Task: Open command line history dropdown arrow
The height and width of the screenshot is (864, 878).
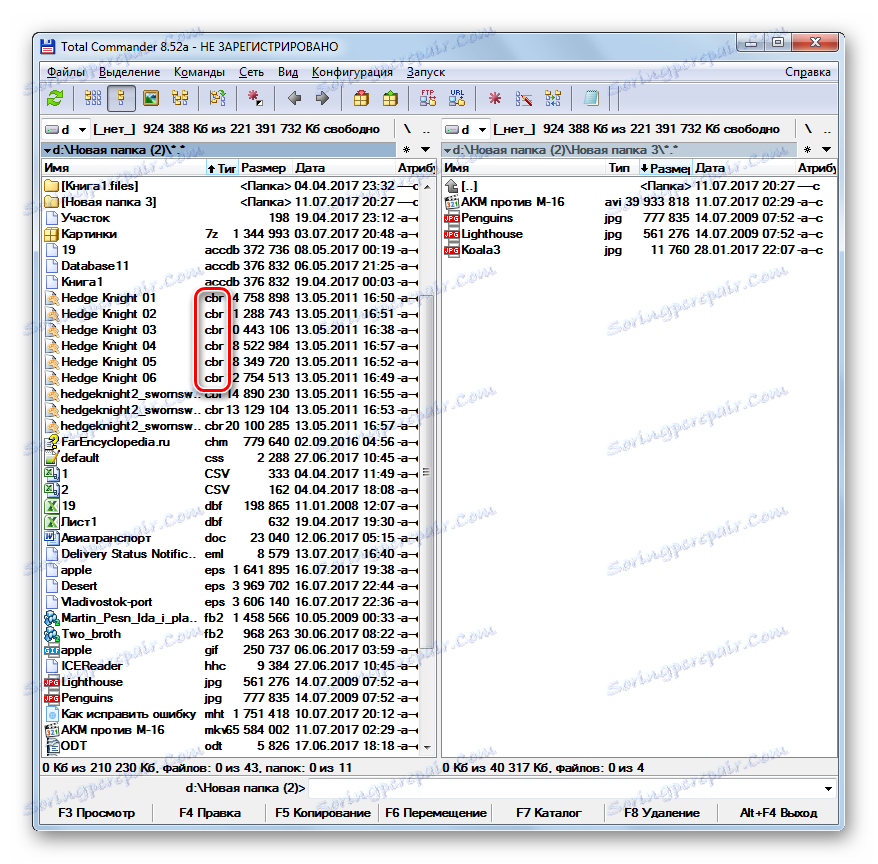Action: coord(828,788)
